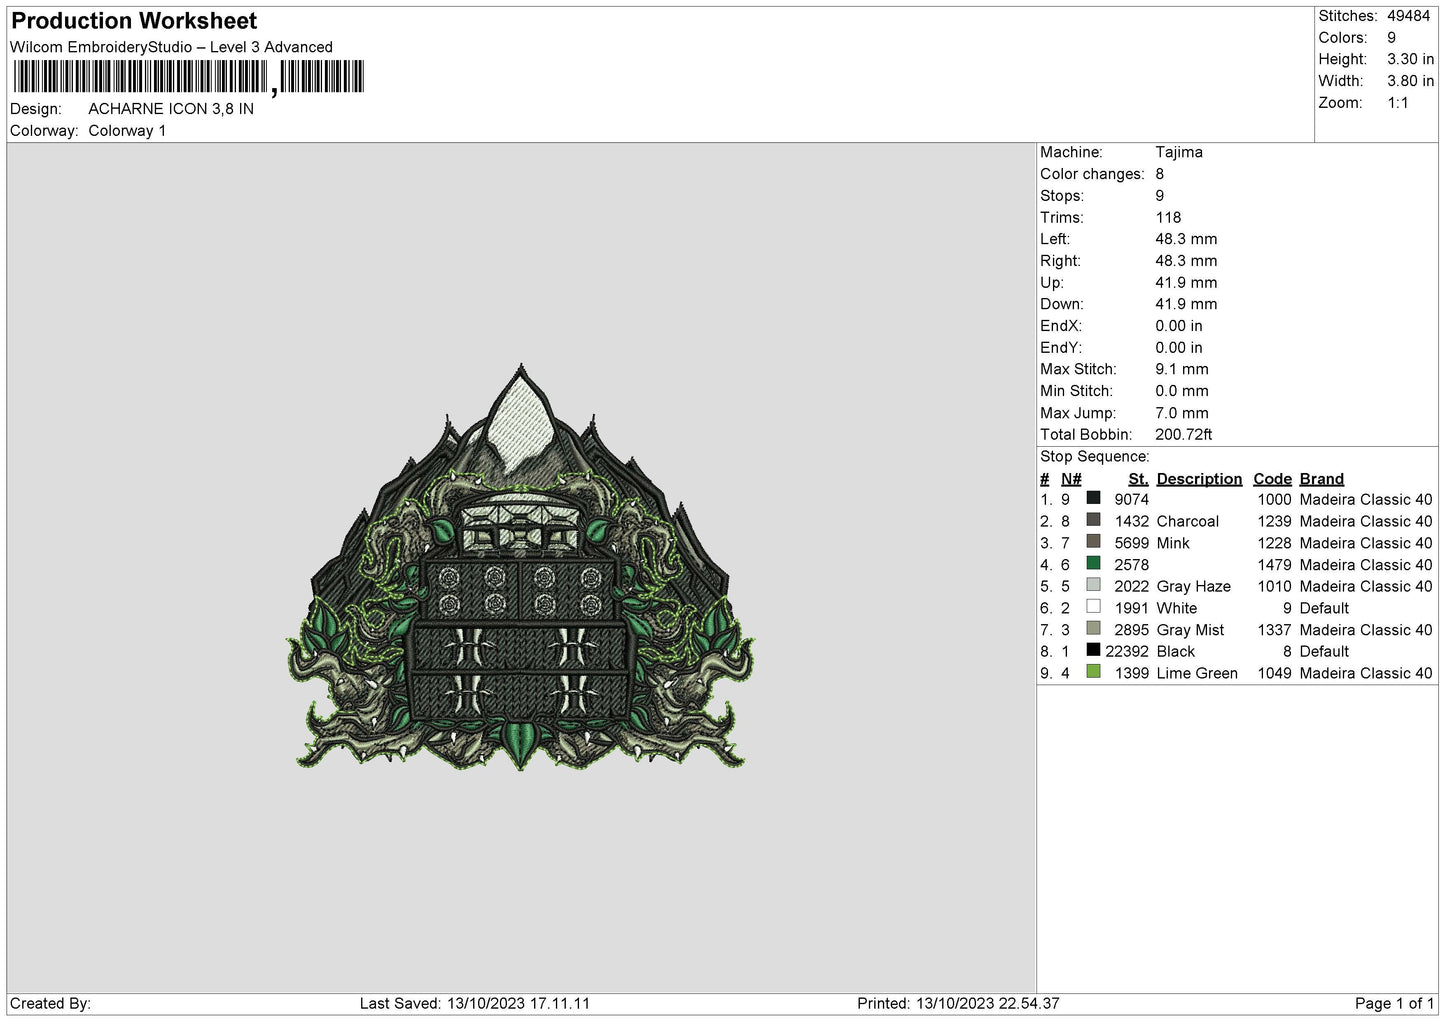Click the Zoom value 1:1
1445x1021 pixels.
(x=1397, y=103)
